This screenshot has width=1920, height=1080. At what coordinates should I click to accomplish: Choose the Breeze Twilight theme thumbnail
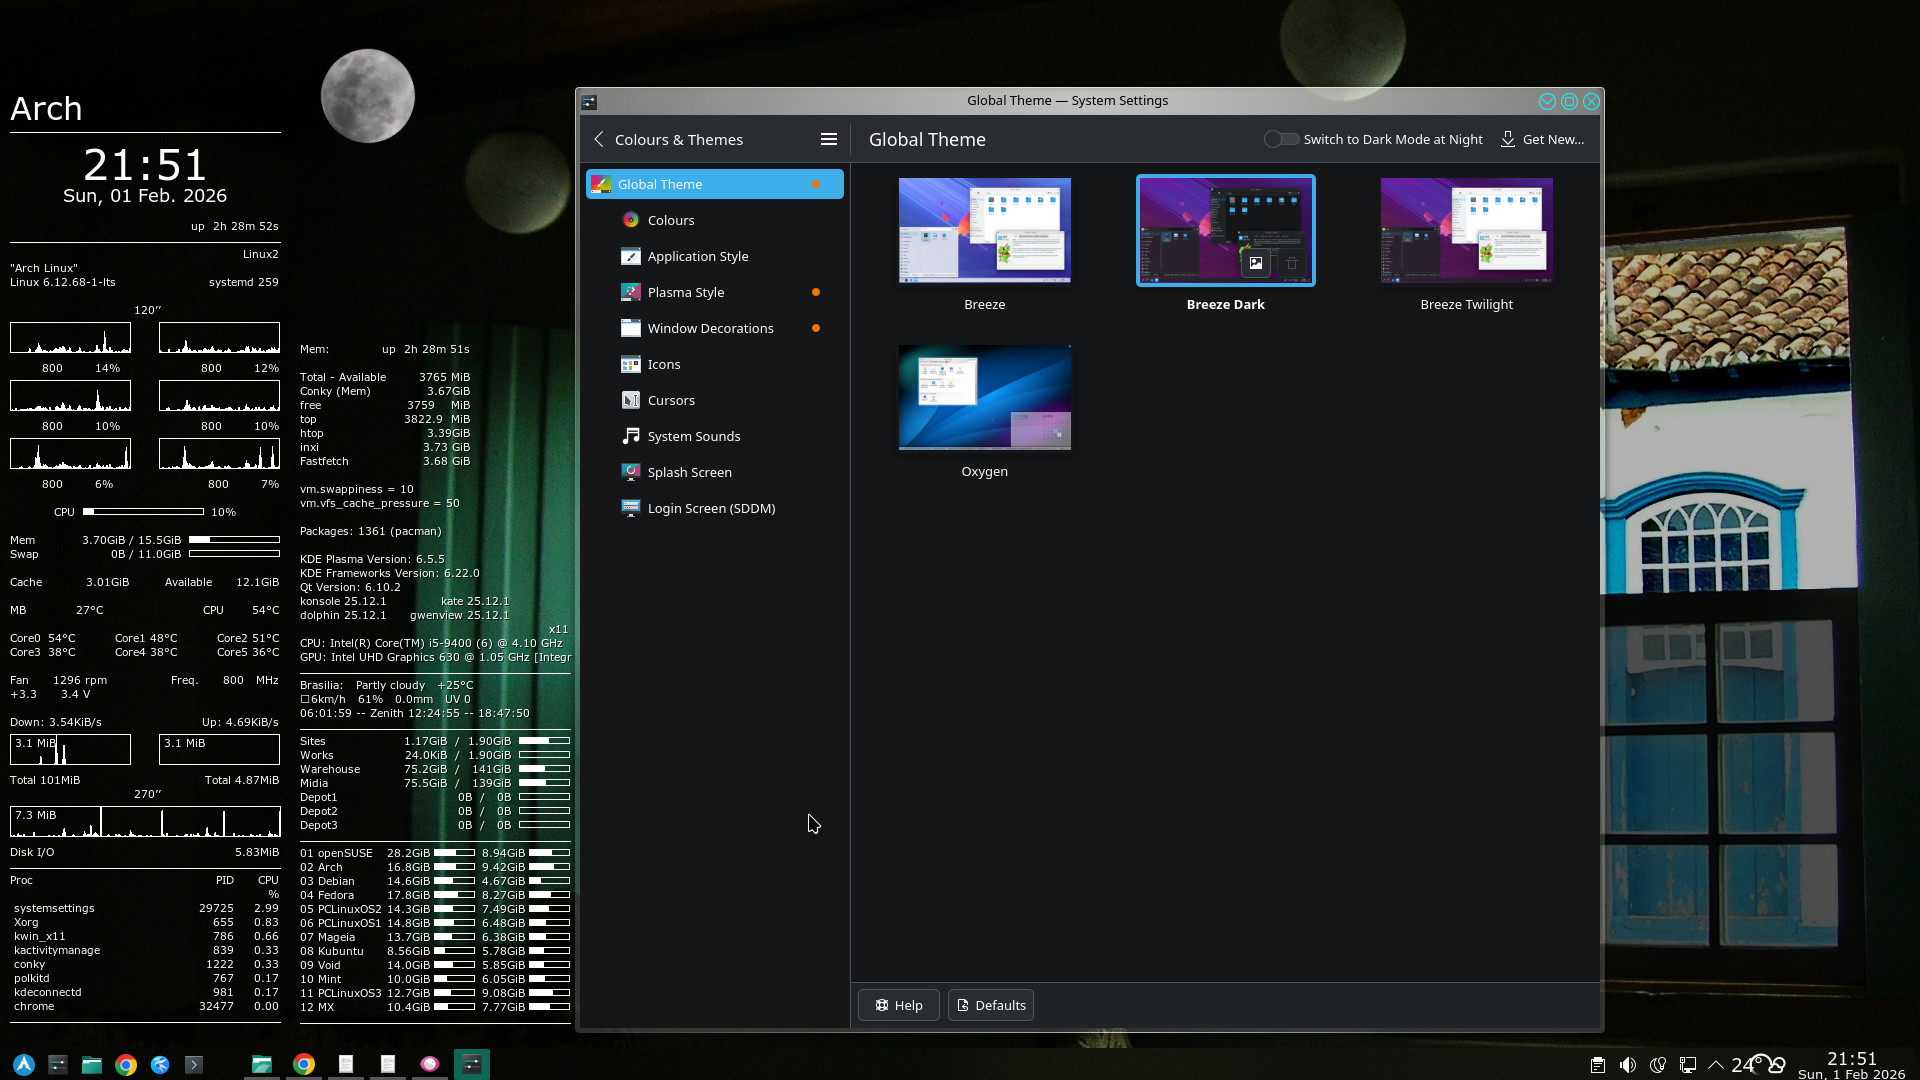pyautogui.click(x=1466, y=231)
